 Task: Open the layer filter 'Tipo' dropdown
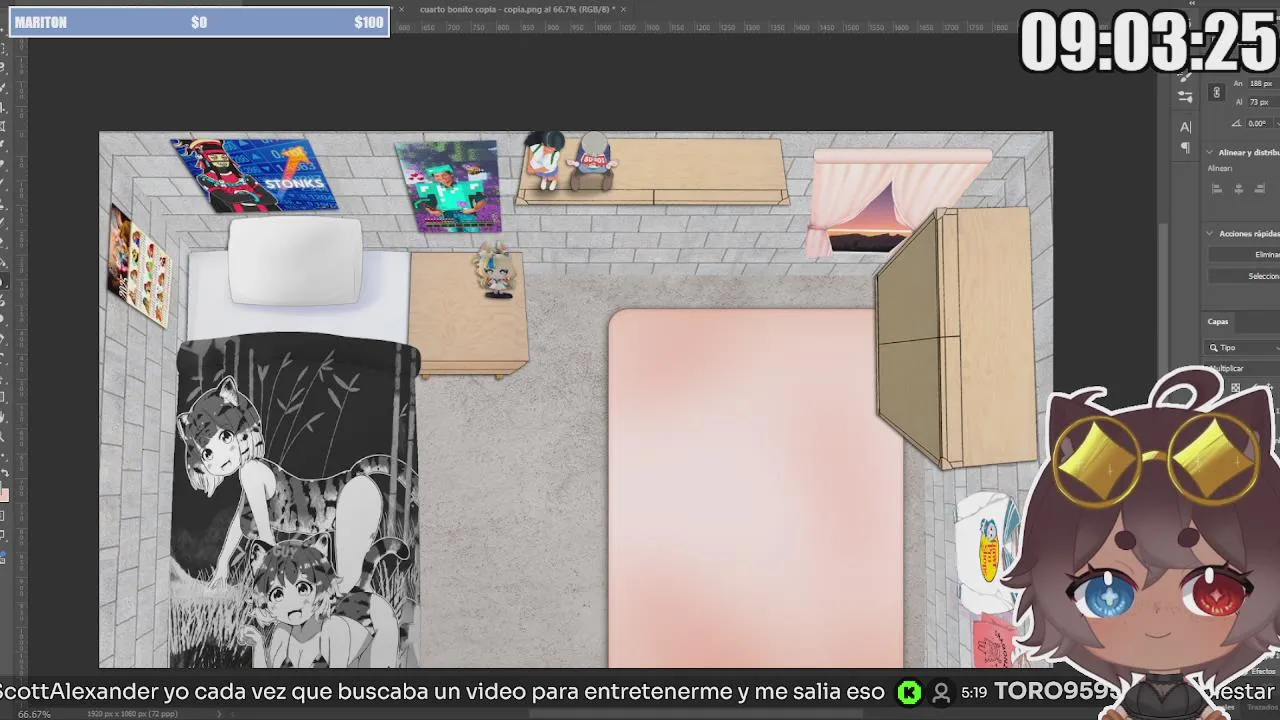(x=1243, y=347)
